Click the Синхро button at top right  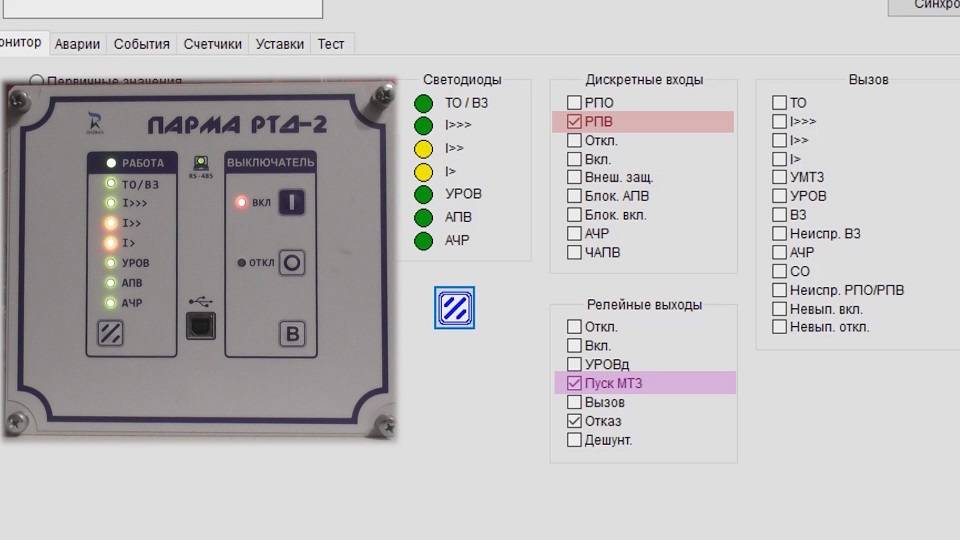click(924, 6)
